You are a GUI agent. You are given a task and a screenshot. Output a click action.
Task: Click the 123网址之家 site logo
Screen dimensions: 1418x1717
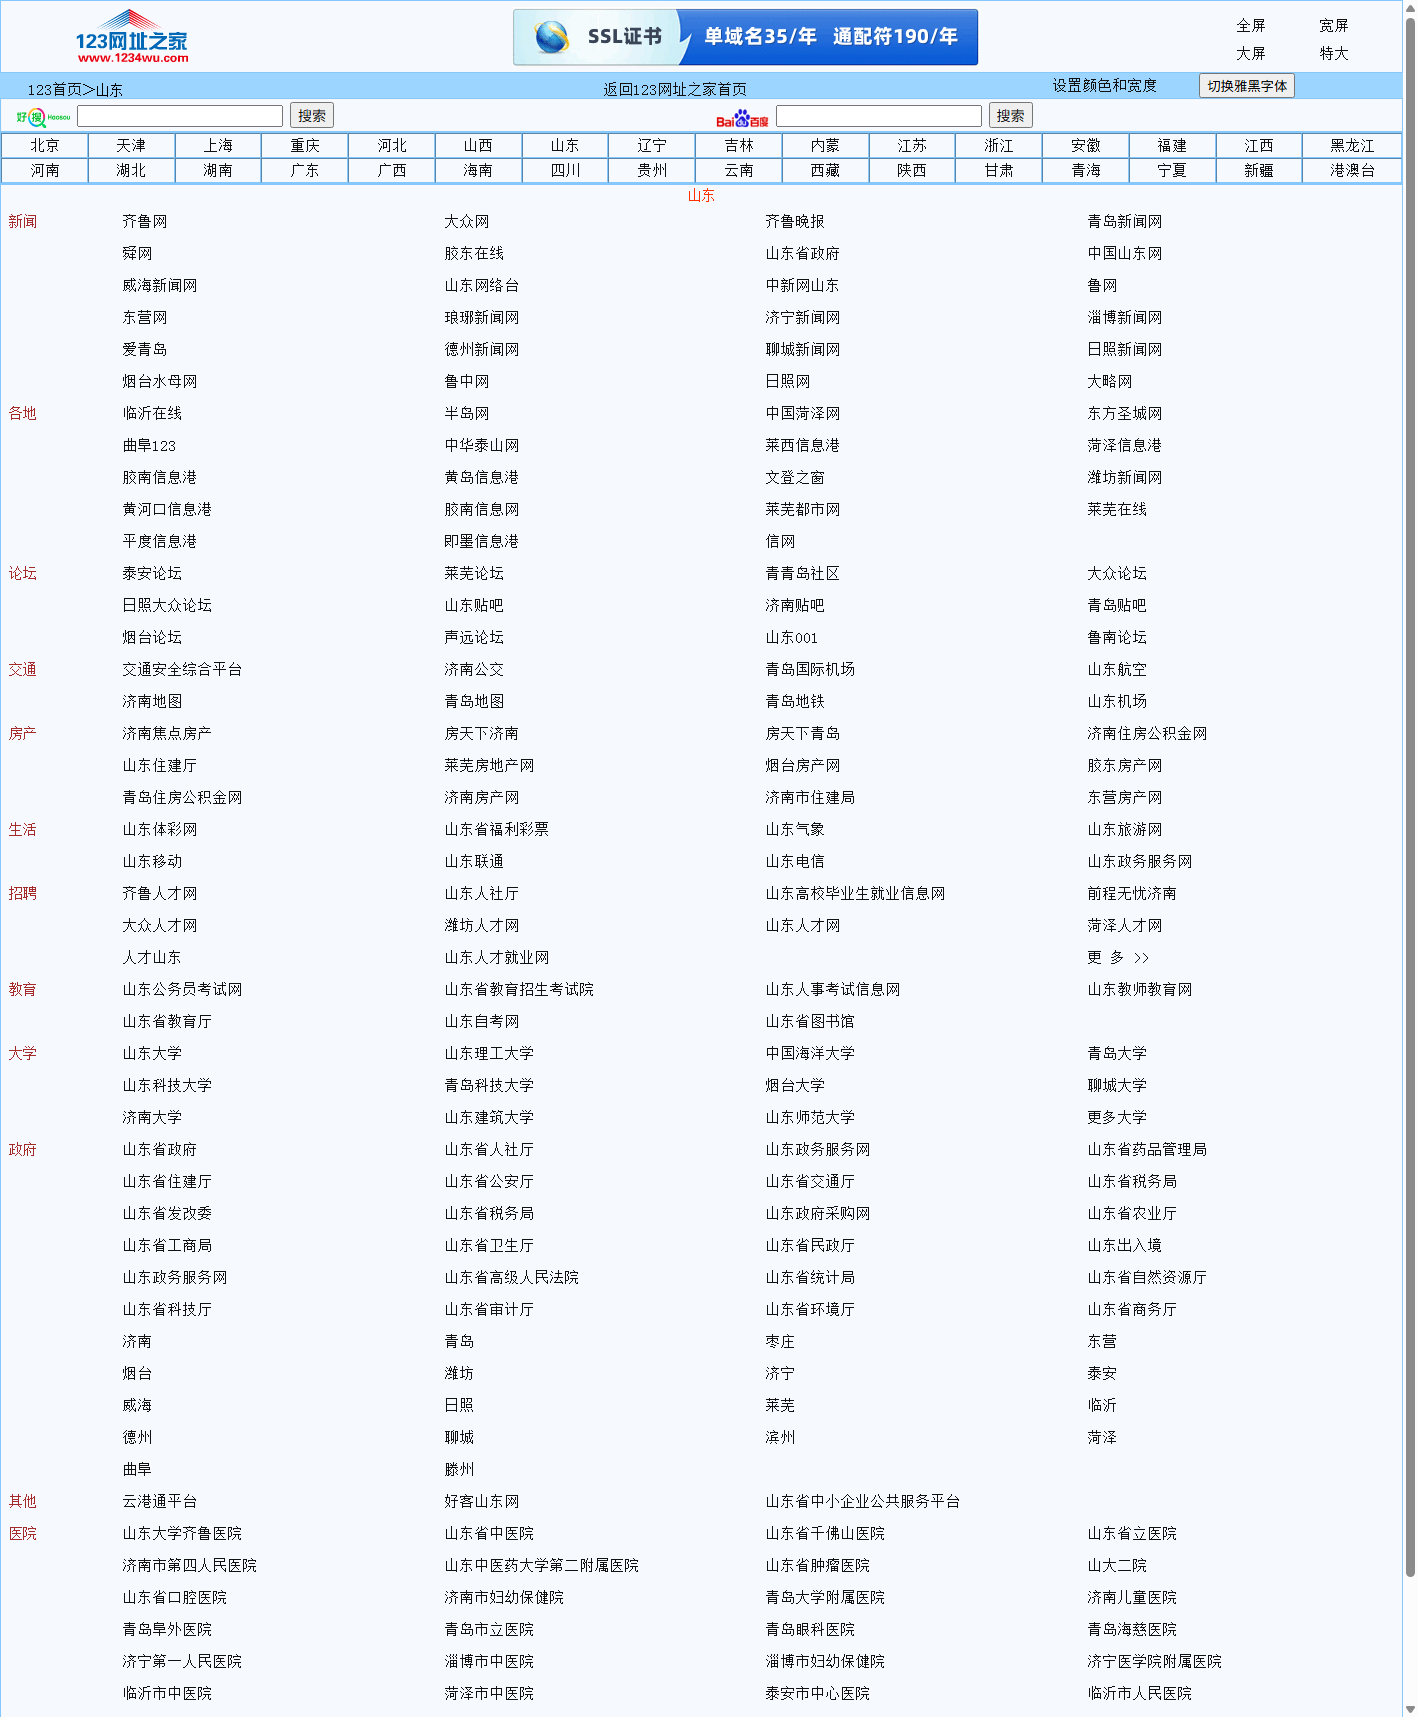131,38
